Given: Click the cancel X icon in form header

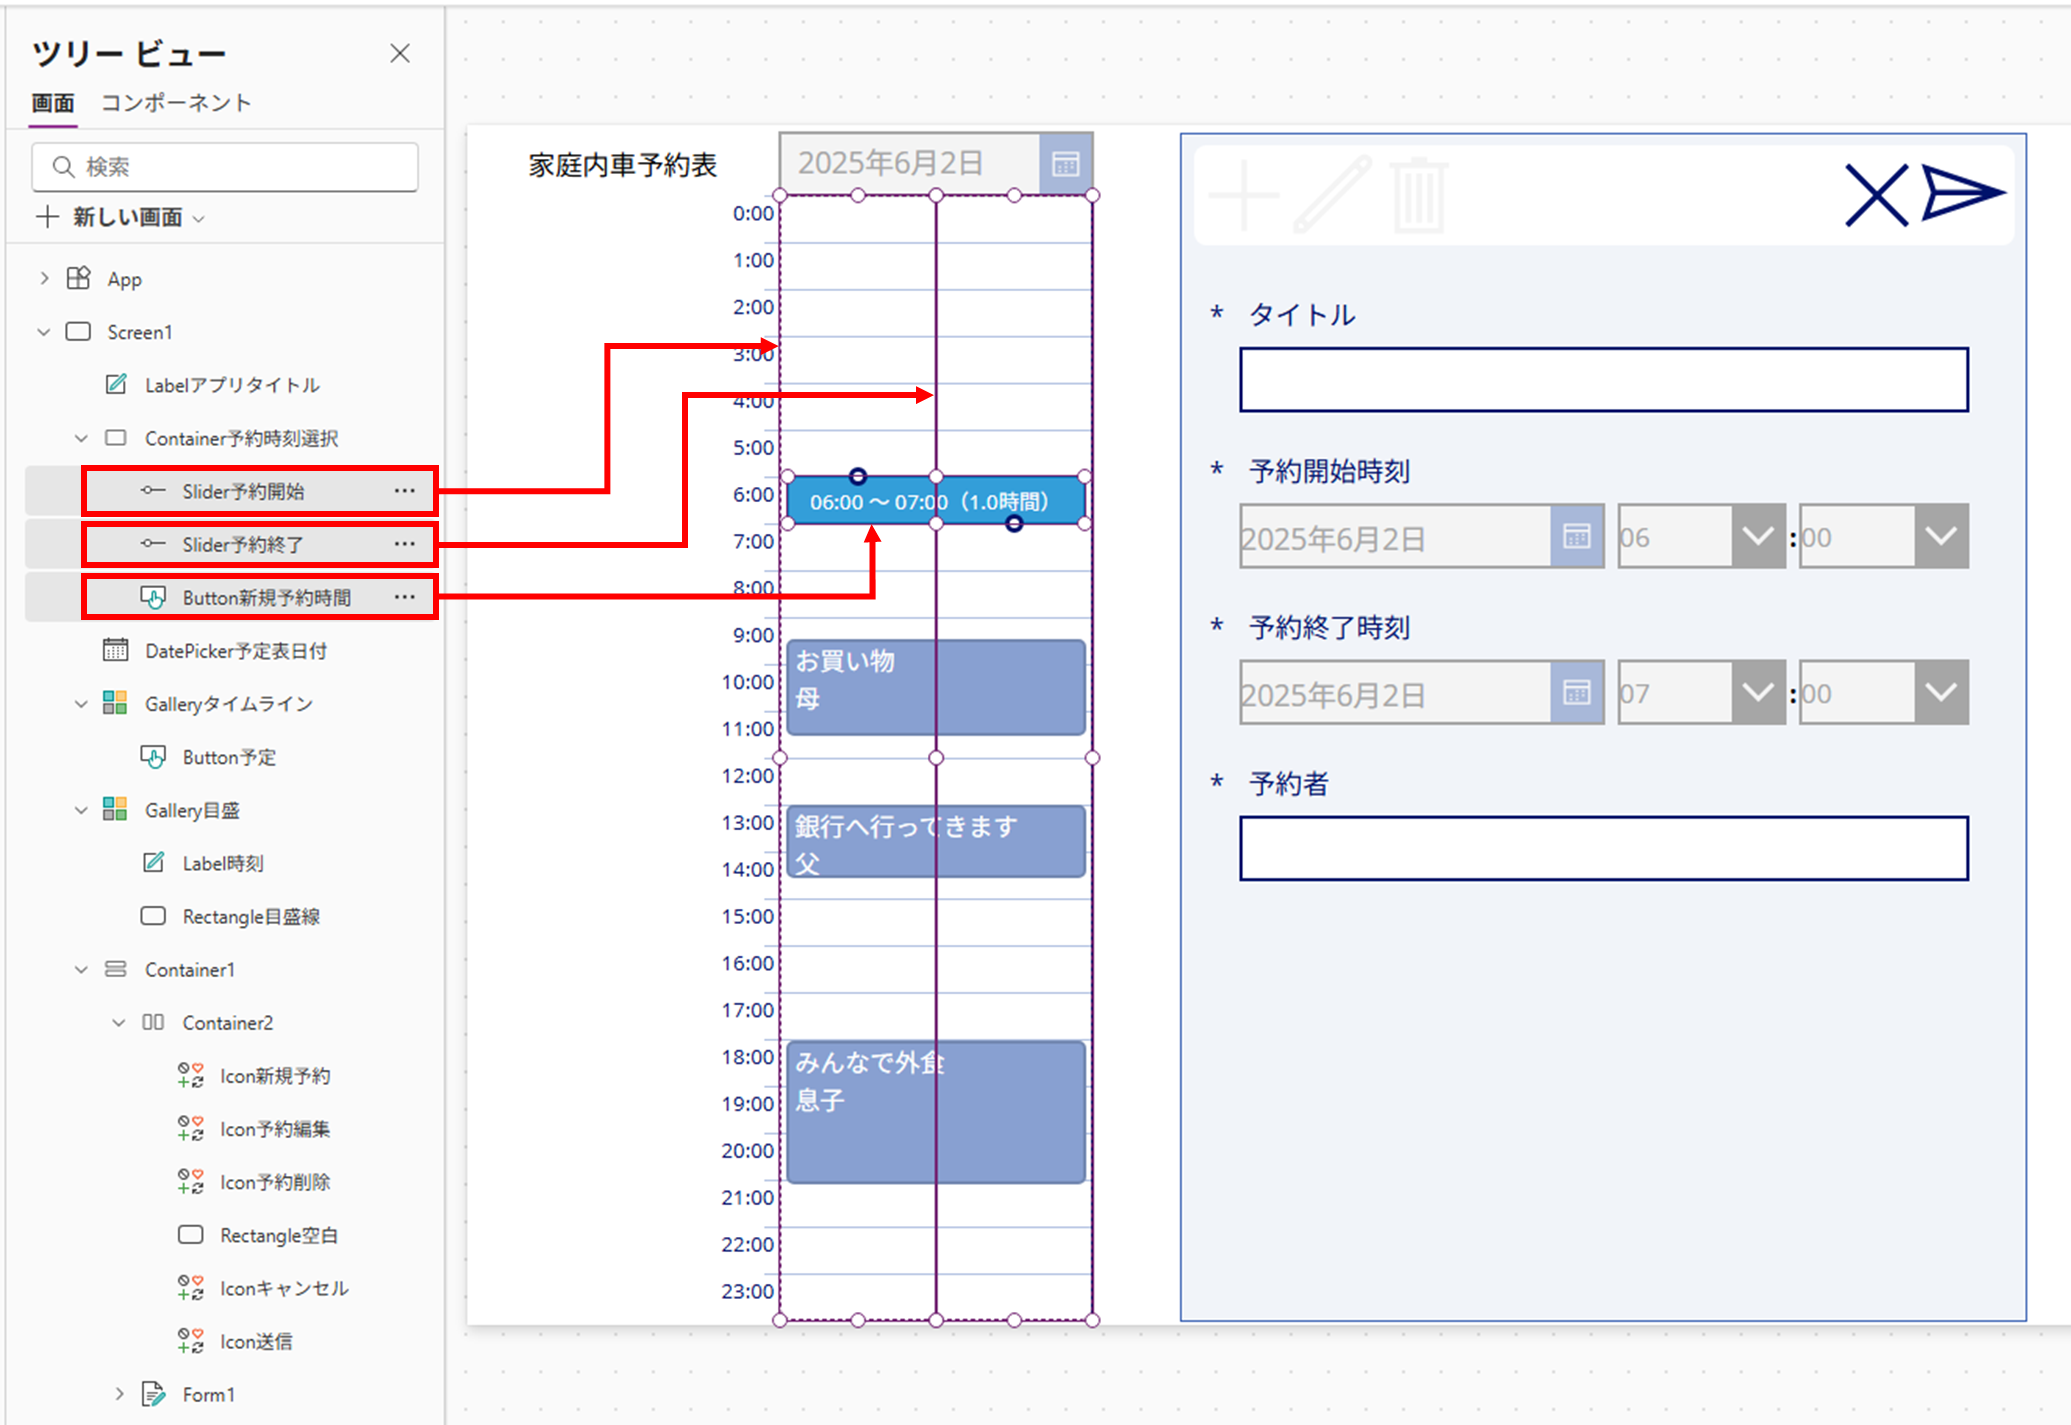Looking at the screenshot, I should (x=1875, y=196).
